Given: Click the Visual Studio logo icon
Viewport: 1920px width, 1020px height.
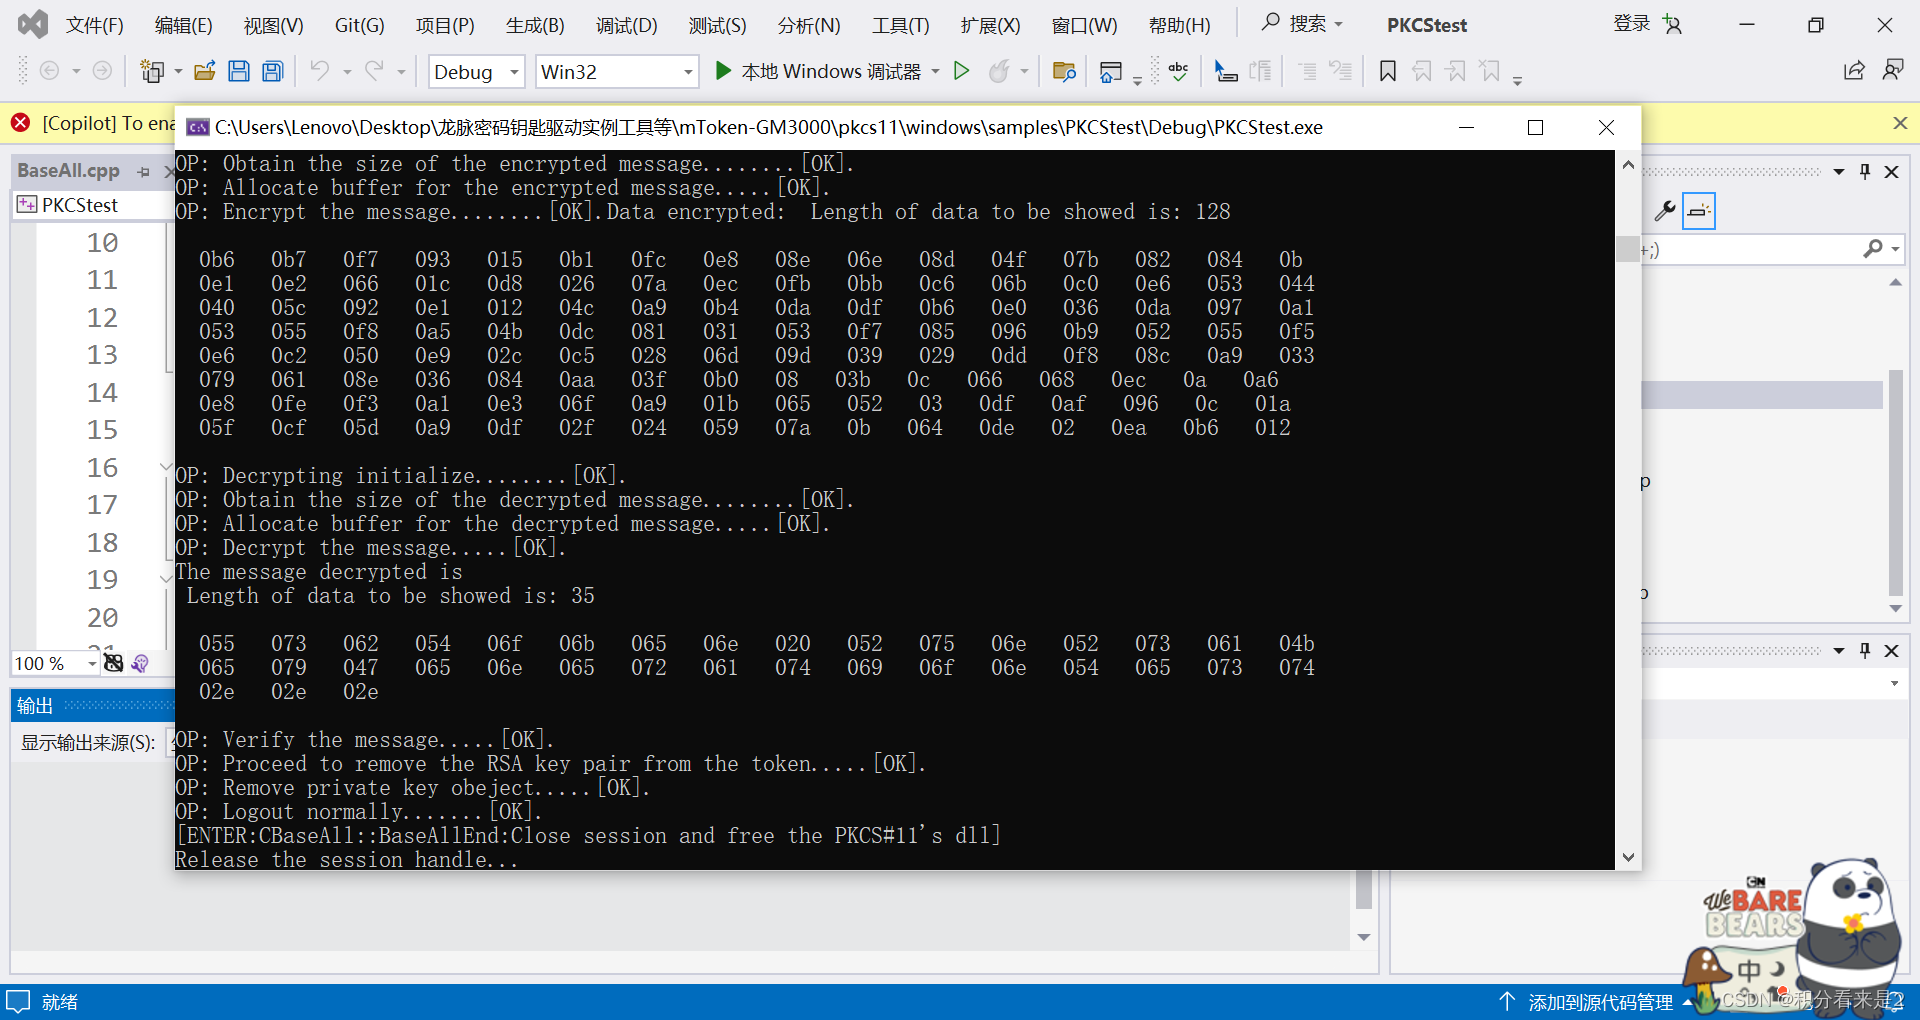Looking at the screenshot, I should pos(33,24).
